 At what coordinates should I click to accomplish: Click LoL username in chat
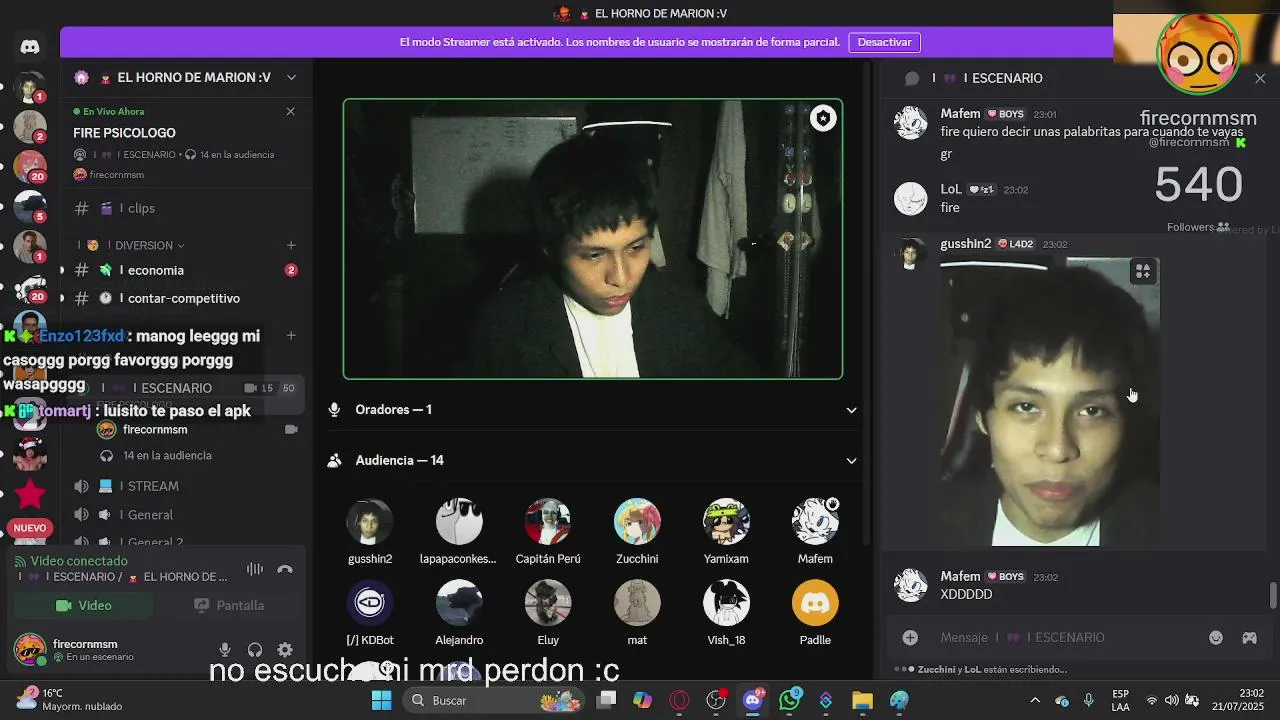[x=951, y=189]
